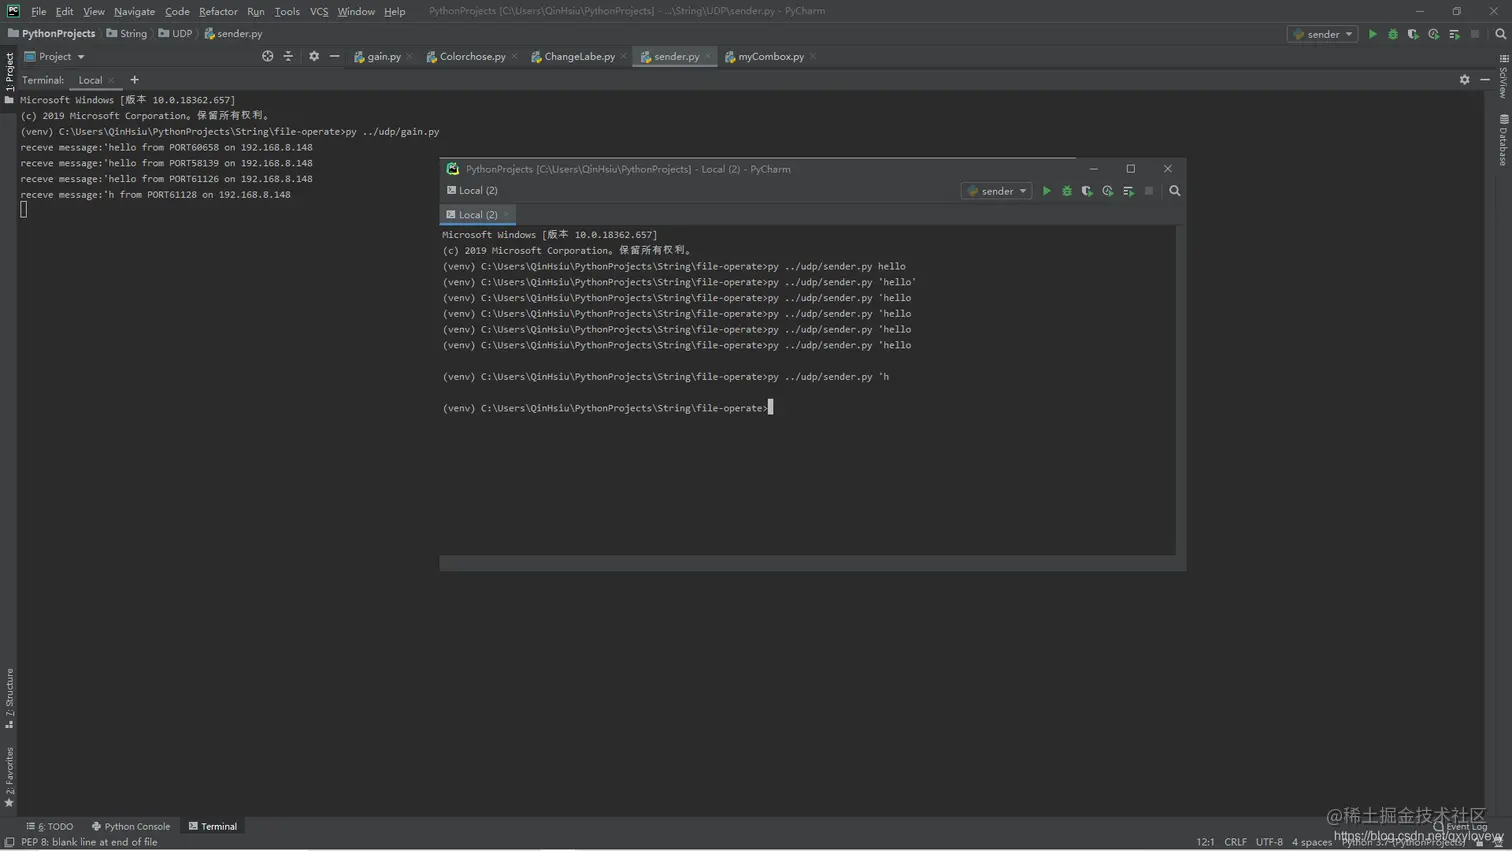Click concurrency run icon in the floating window

(1128, 191)
